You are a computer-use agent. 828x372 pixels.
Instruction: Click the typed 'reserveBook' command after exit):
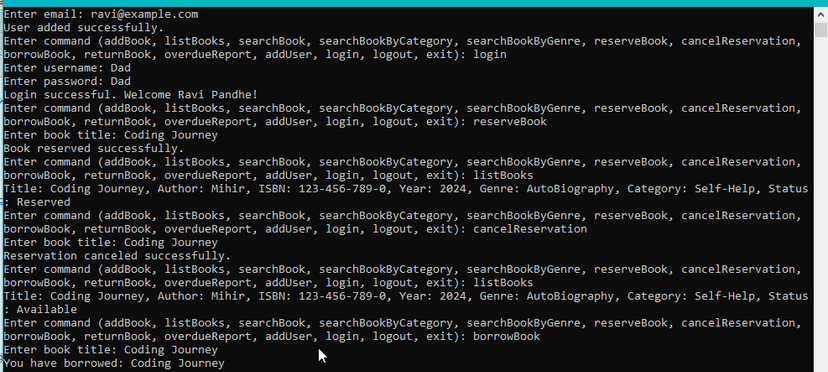click(510, 122)
